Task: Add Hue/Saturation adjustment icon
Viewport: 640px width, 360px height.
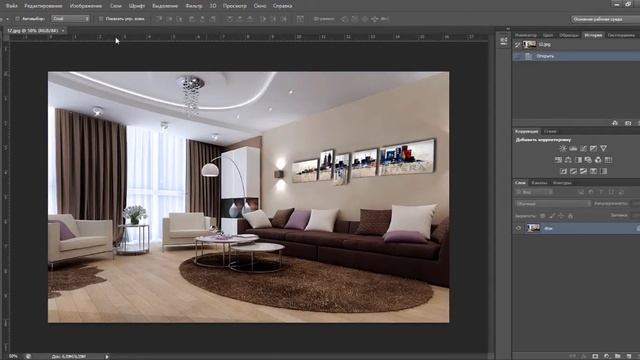Action: [x=558, y=160]
